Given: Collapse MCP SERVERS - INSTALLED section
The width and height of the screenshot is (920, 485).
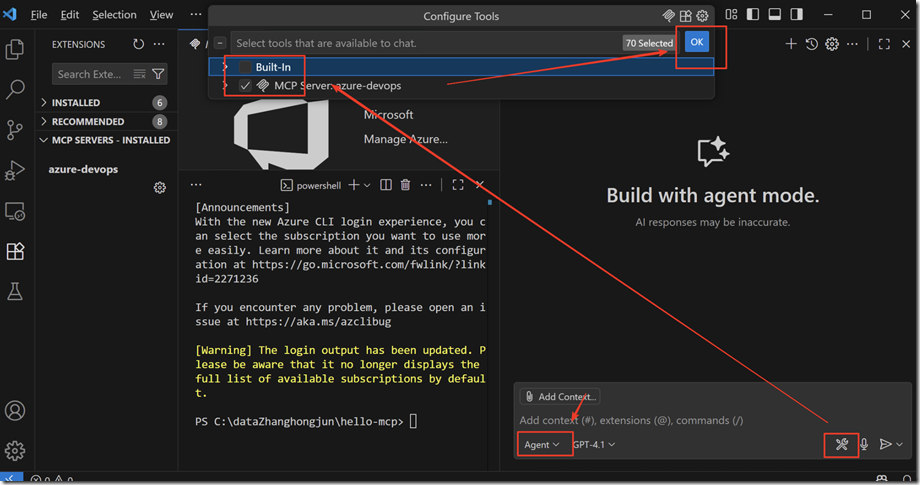Looking at the screenshot, I should (107, 140).
